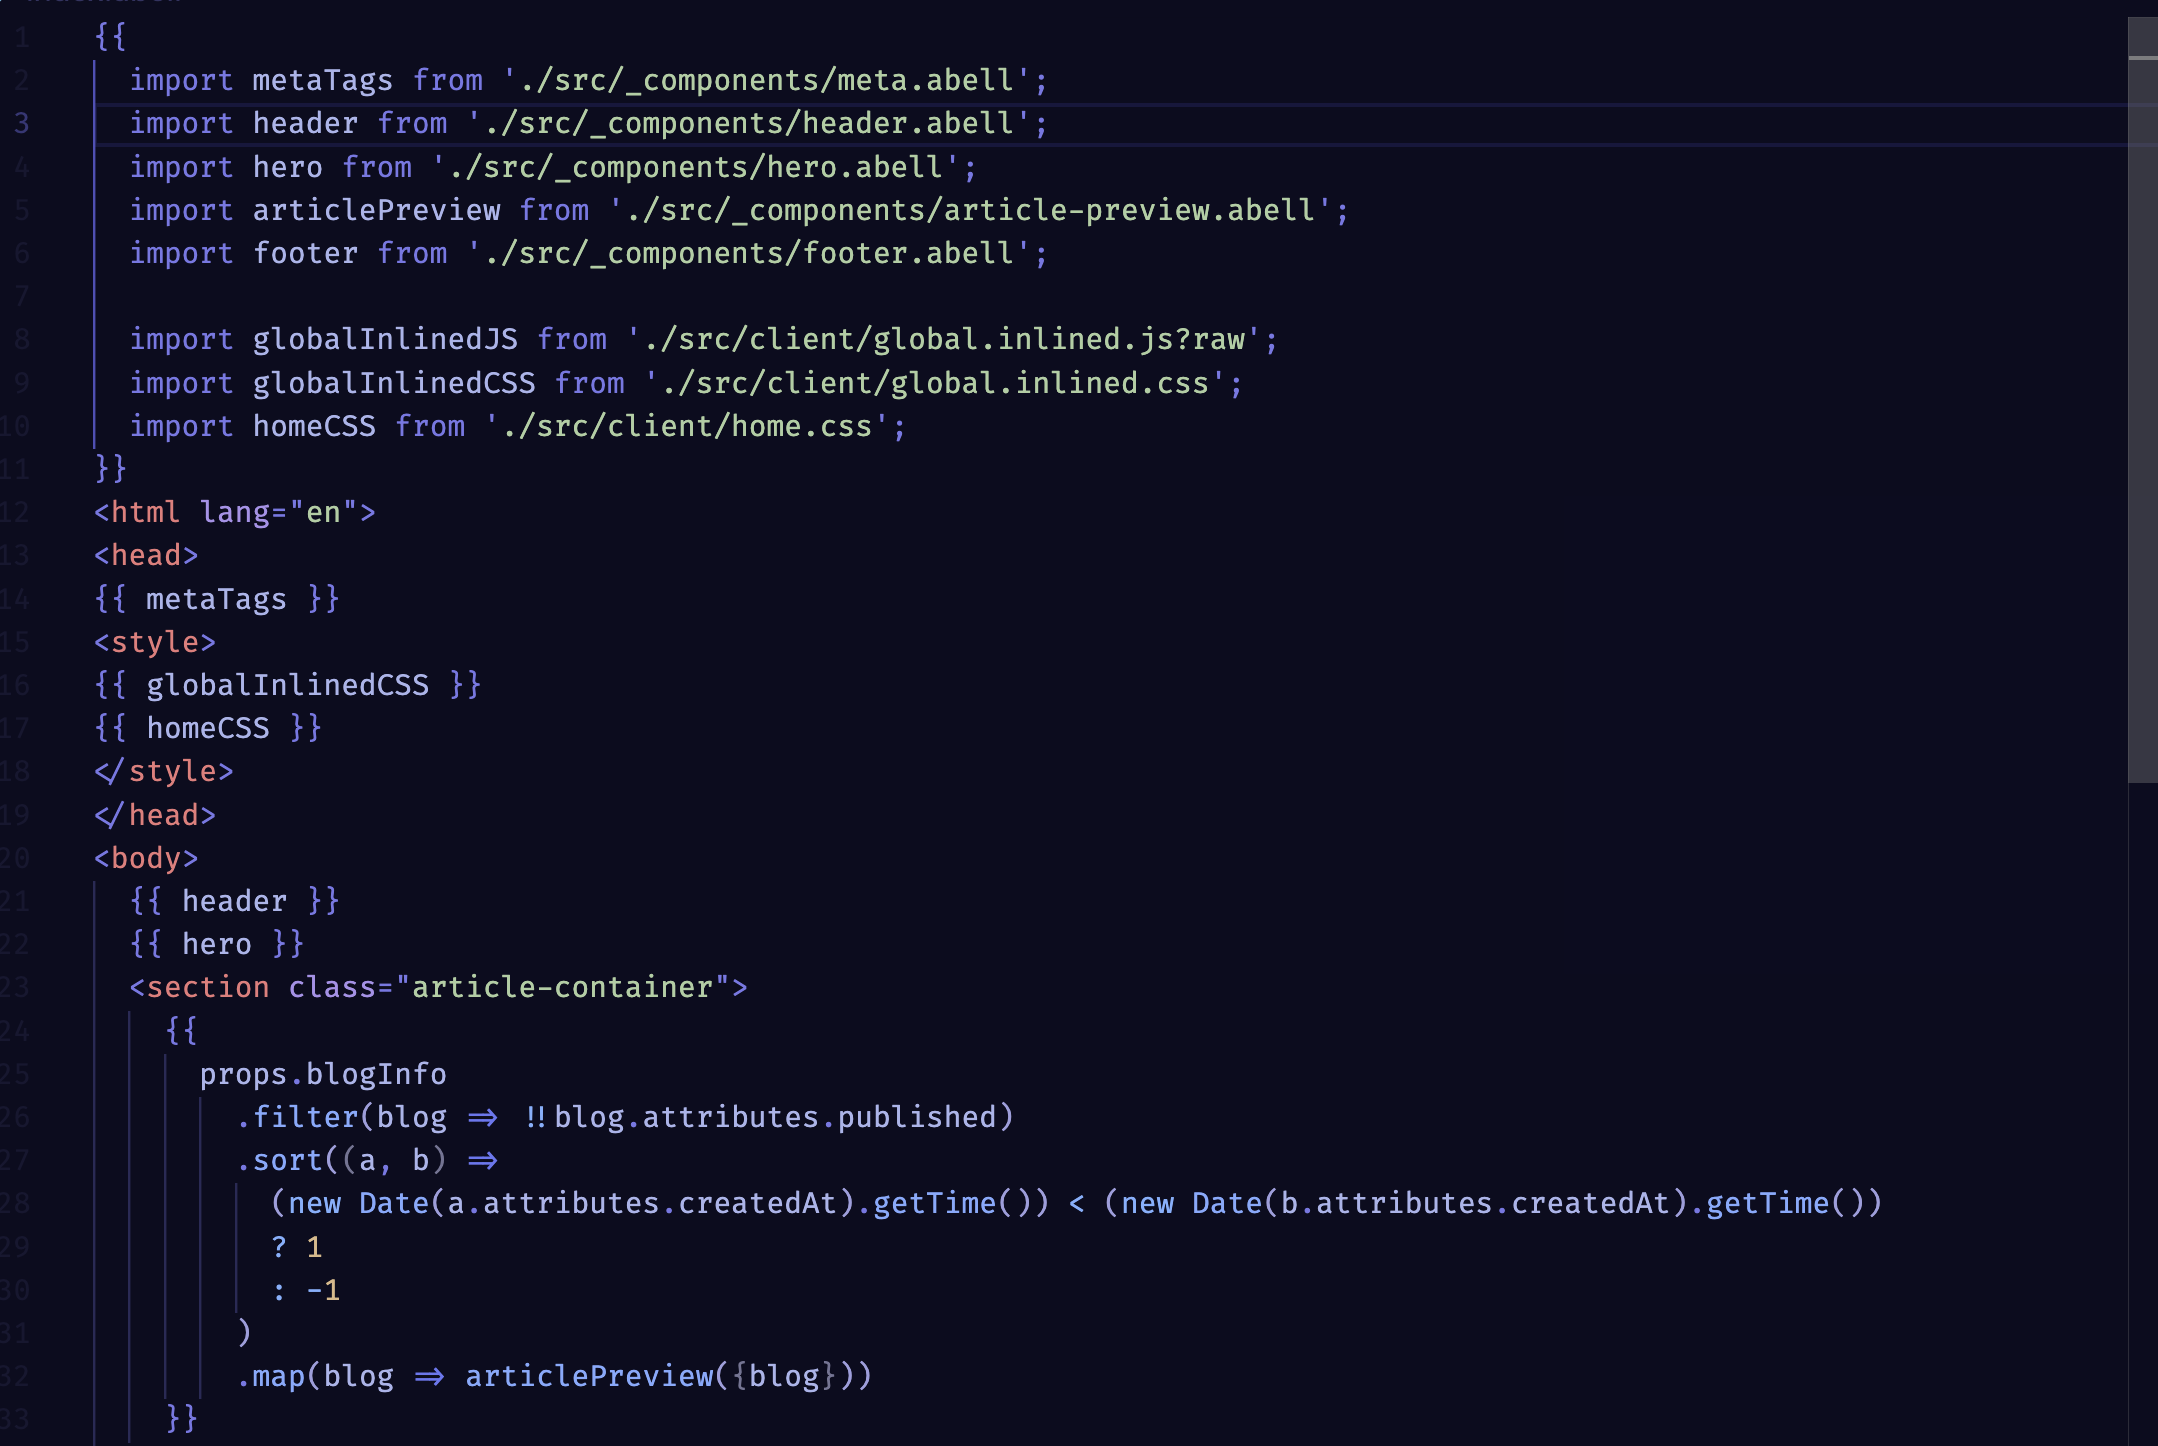2158x1446 pixels.
Task: Click the globalInlinedCSS placeholder on line 16
Action: 287,684
